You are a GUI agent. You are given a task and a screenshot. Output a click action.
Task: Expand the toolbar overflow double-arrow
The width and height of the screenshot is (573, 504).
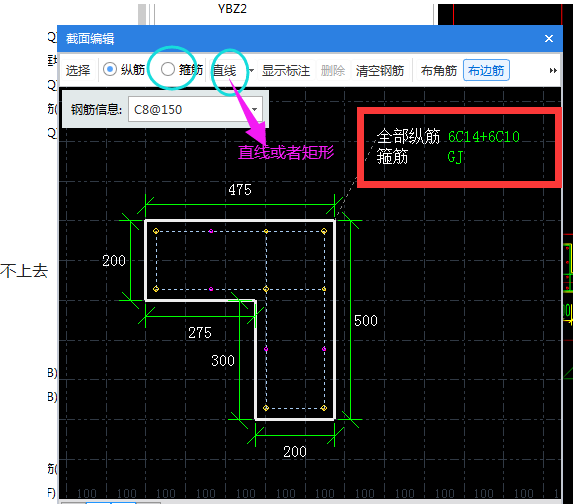coord(553,71)
